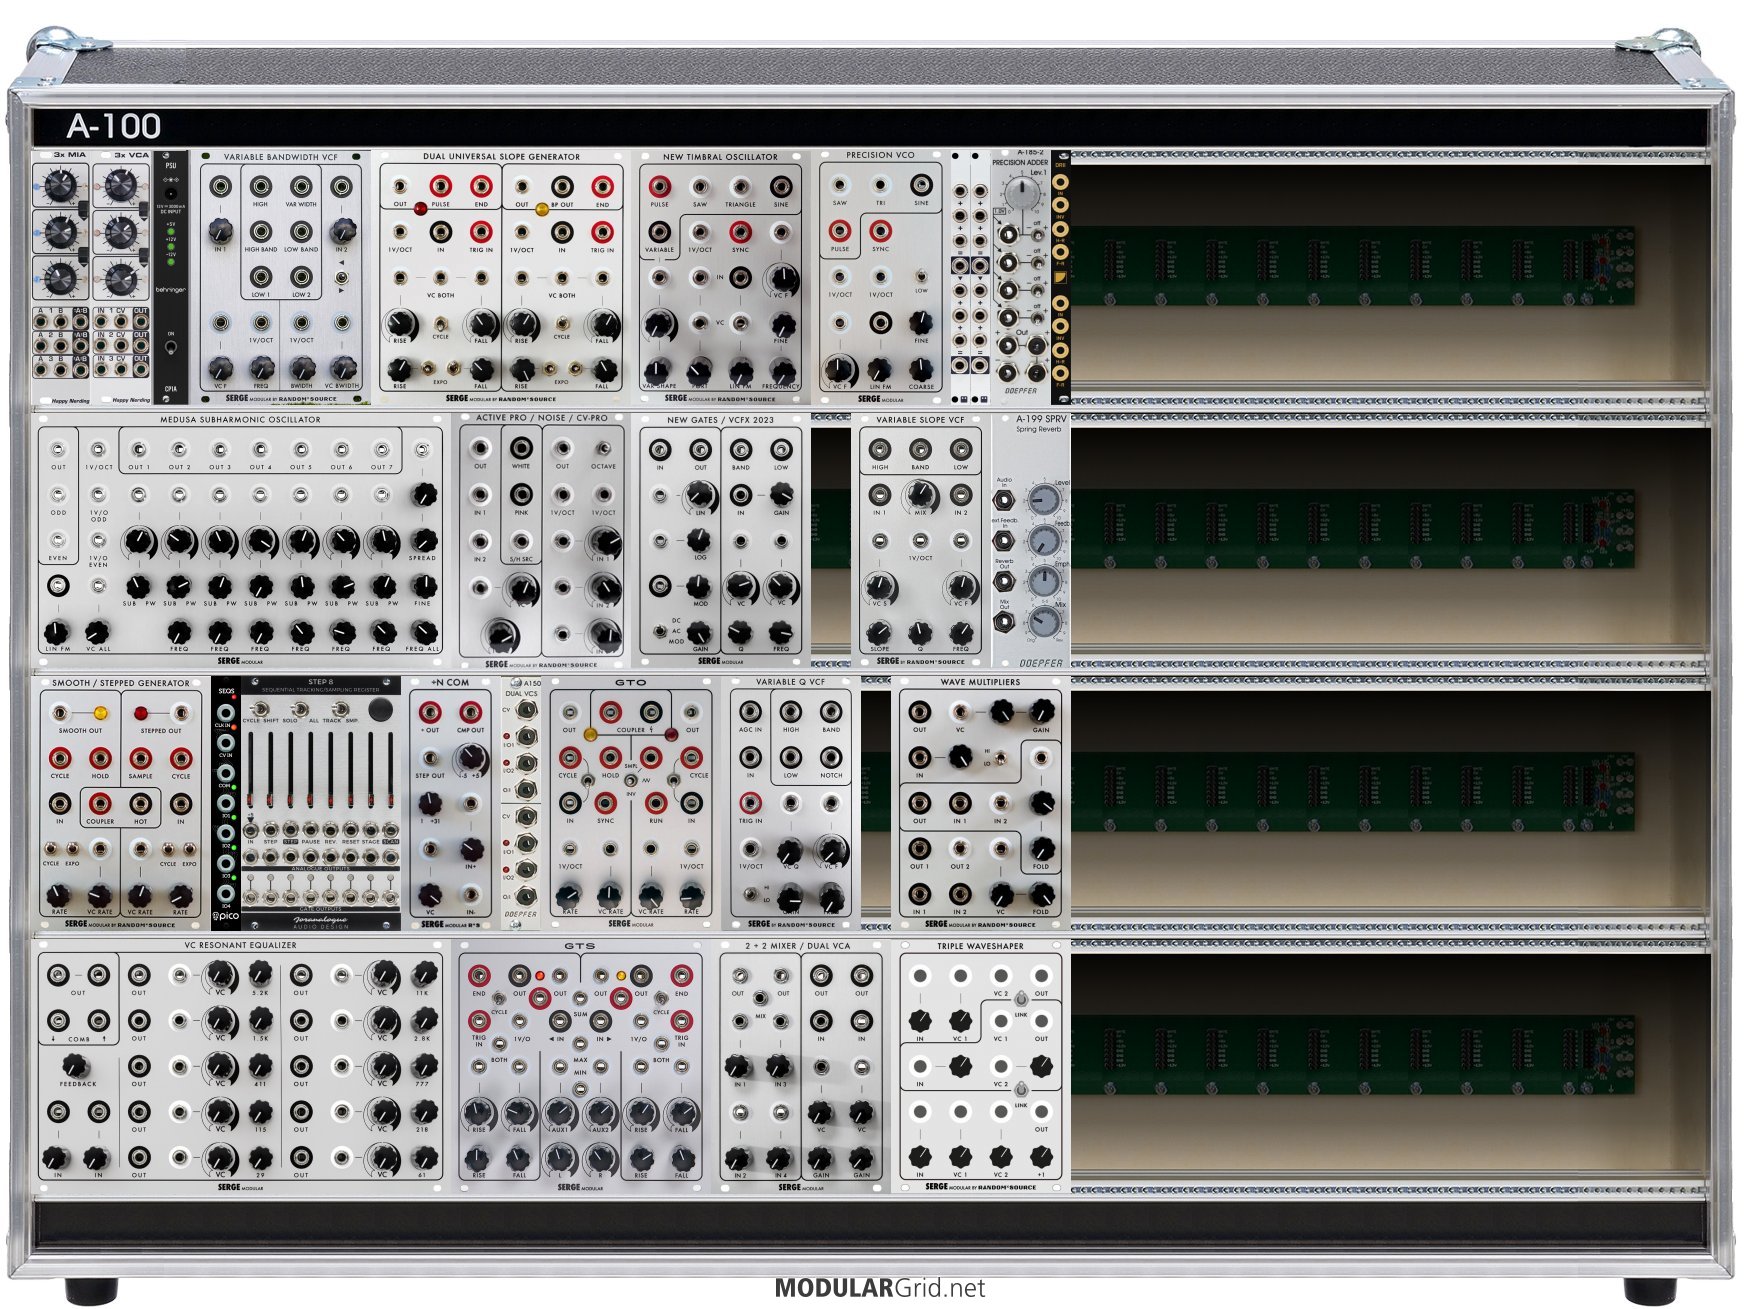Click the New Timbral Oscillator FREQUENCY knob

pos(782,369)
